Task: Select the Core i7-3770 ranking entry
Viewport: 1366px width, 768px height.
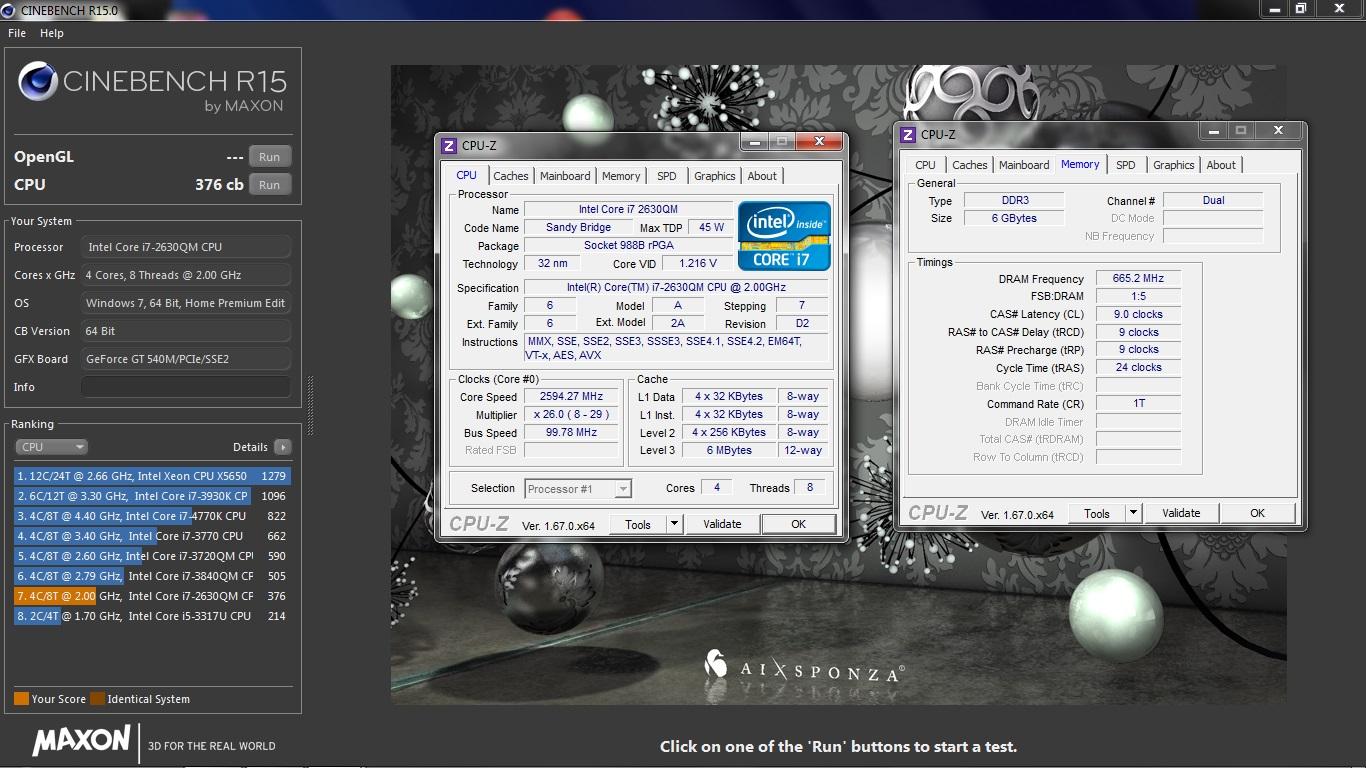Action: (152, 536)
